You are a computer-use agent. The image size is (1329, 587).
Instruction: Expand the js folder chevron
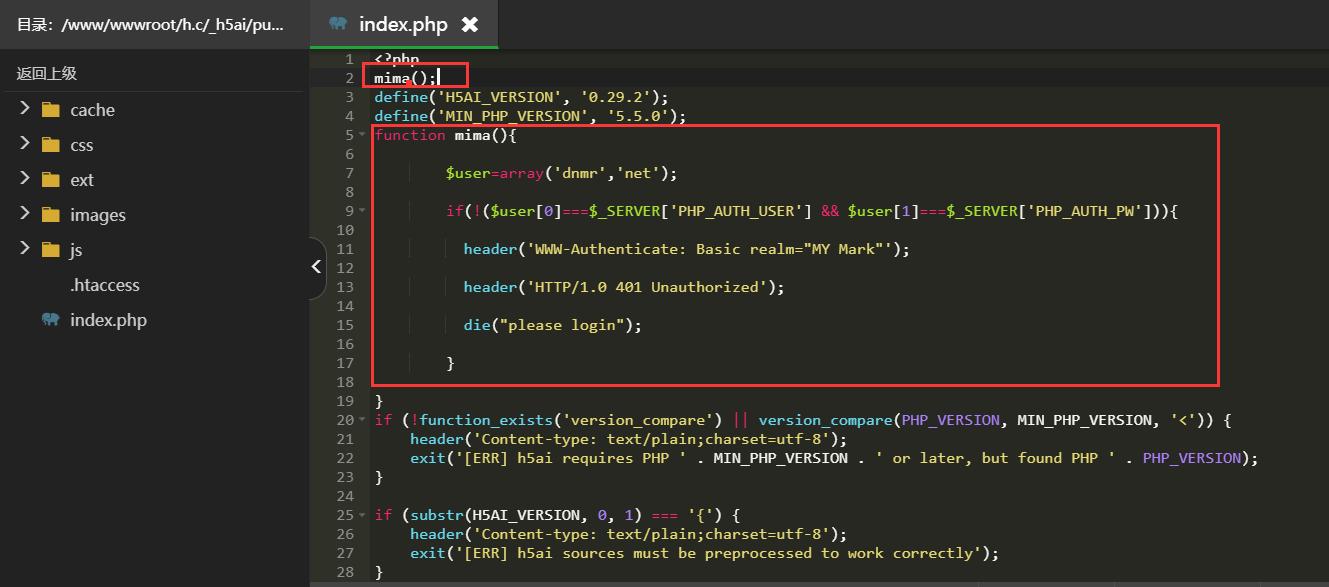(24, 249)
